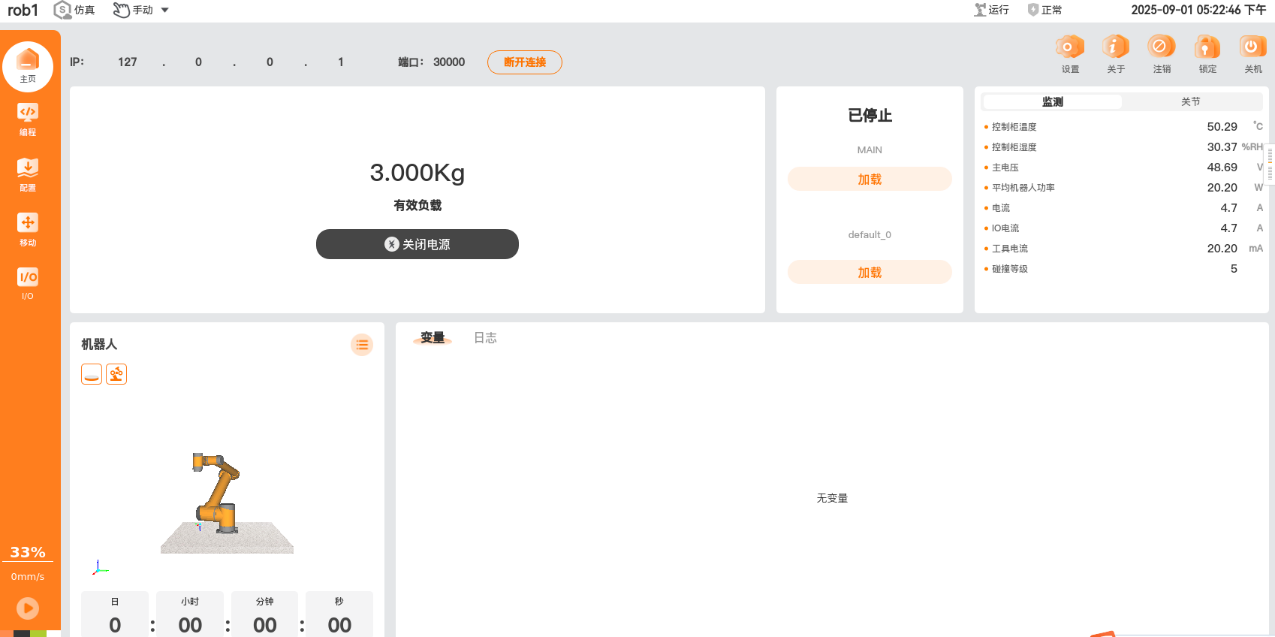Screen dimensions: 1275x637
Task: Click the 无变量 empty variables message
Action: click(832, 498)
